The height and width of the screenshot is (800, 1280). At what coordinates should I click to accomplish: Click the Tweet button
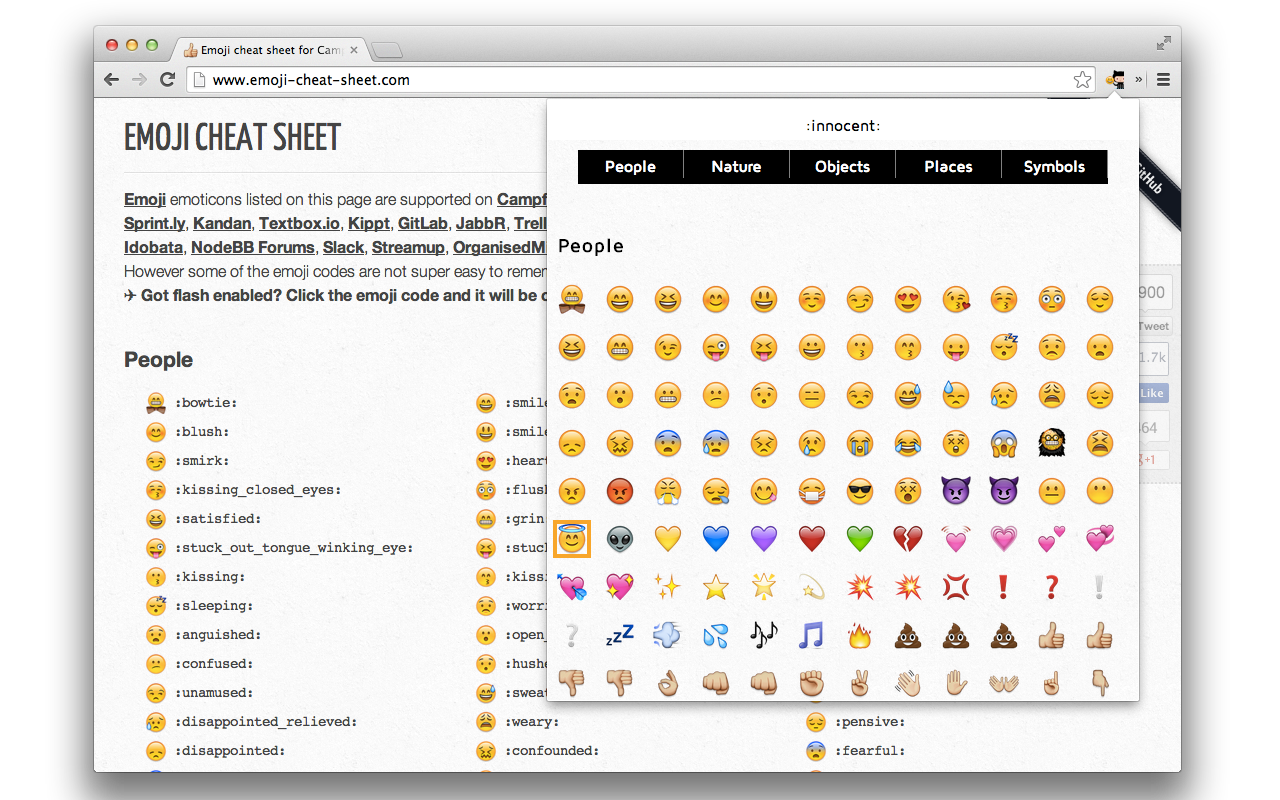point(1153,326)
